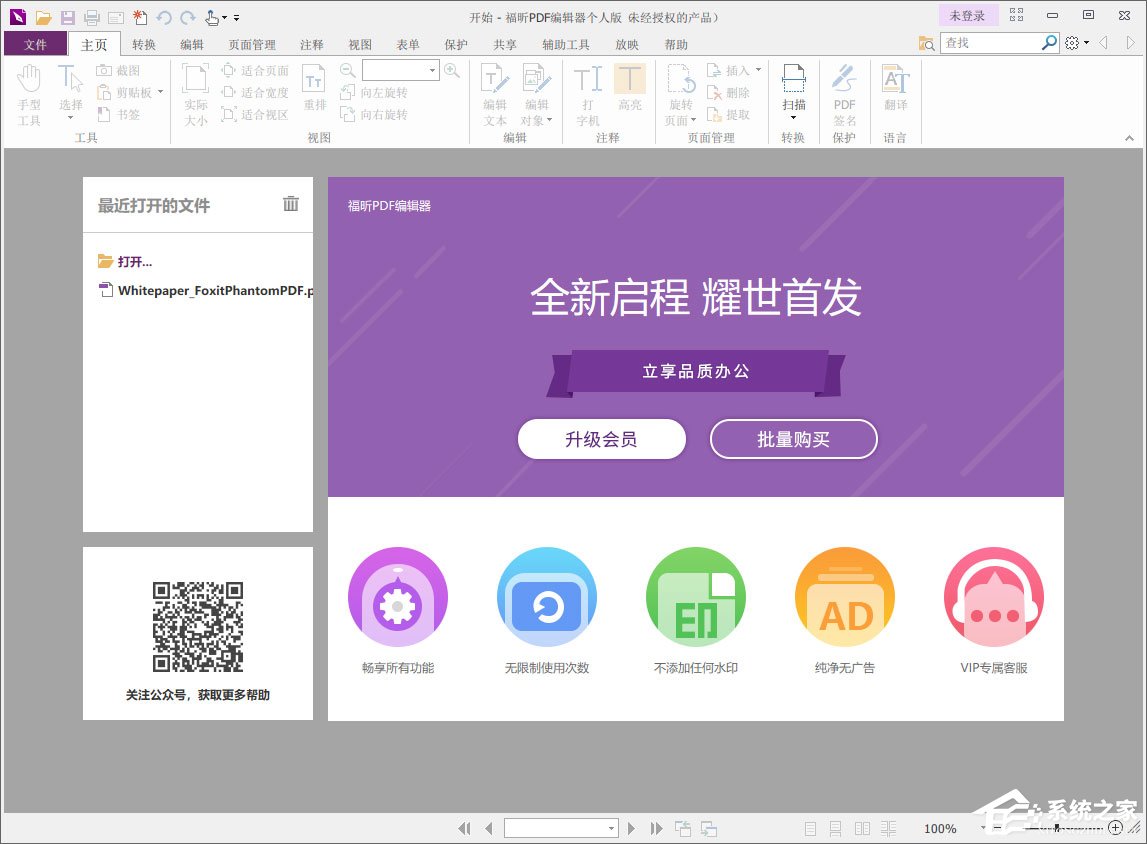Viewport: 1147px width, 844px height.
Task: Open the Scan (扫描) dropdown menu
Action: [793, 118]
